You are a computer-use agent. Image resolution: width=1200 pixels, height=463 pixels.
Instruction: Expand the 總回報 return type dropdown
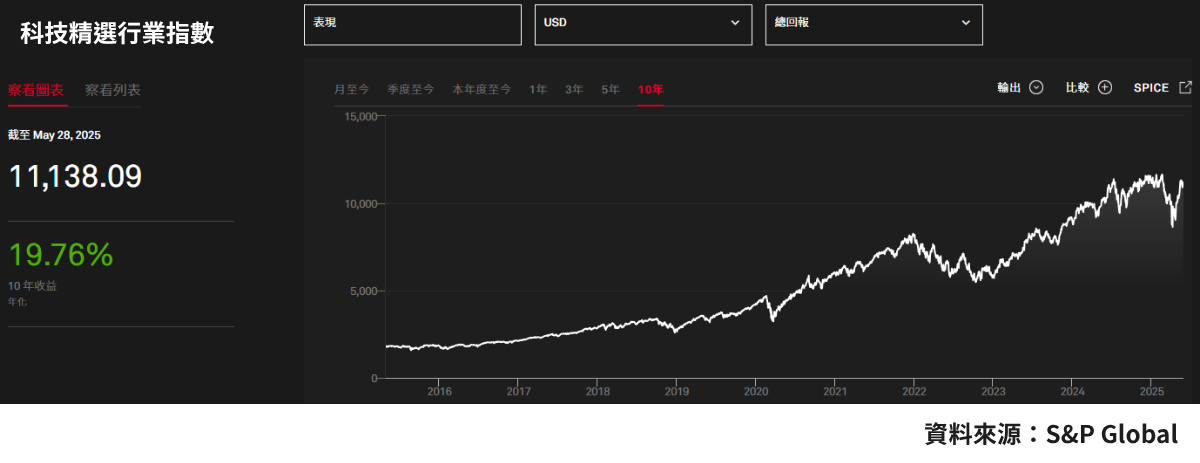click(874, 24)
